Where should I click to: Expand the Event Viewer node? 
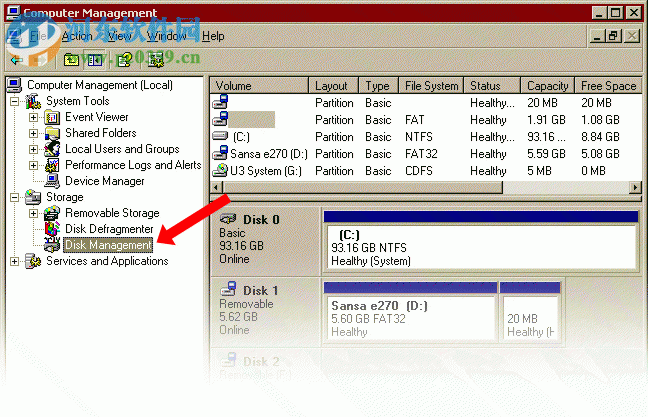(33, 117)
